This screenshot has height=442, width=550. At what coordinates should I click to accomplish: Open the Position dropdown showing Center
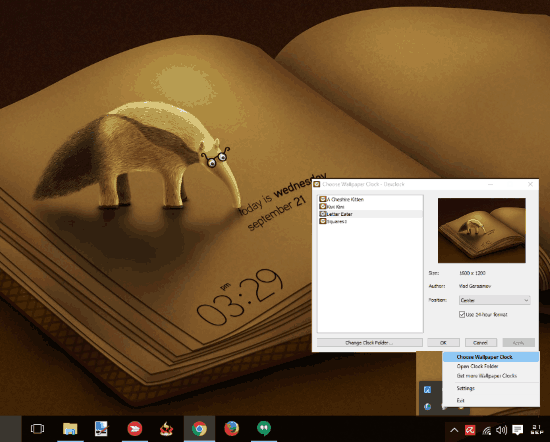tap(495, 300)
